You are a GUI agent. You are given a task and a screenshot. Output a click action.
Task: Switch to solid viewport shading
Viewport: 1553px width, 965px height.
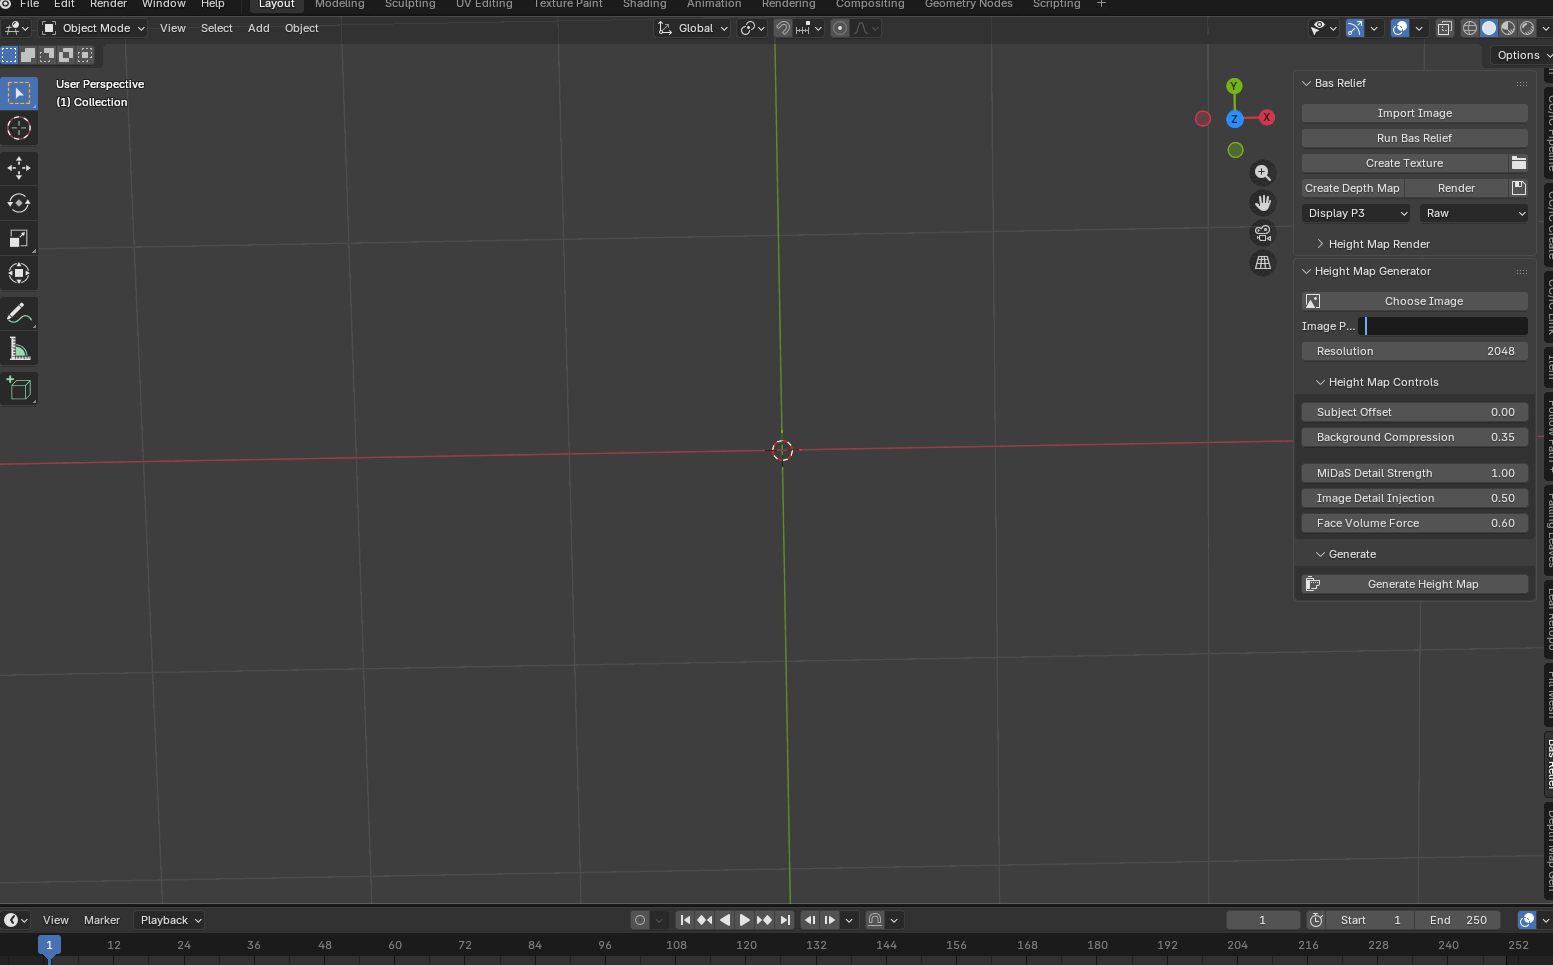[1489, 28]
